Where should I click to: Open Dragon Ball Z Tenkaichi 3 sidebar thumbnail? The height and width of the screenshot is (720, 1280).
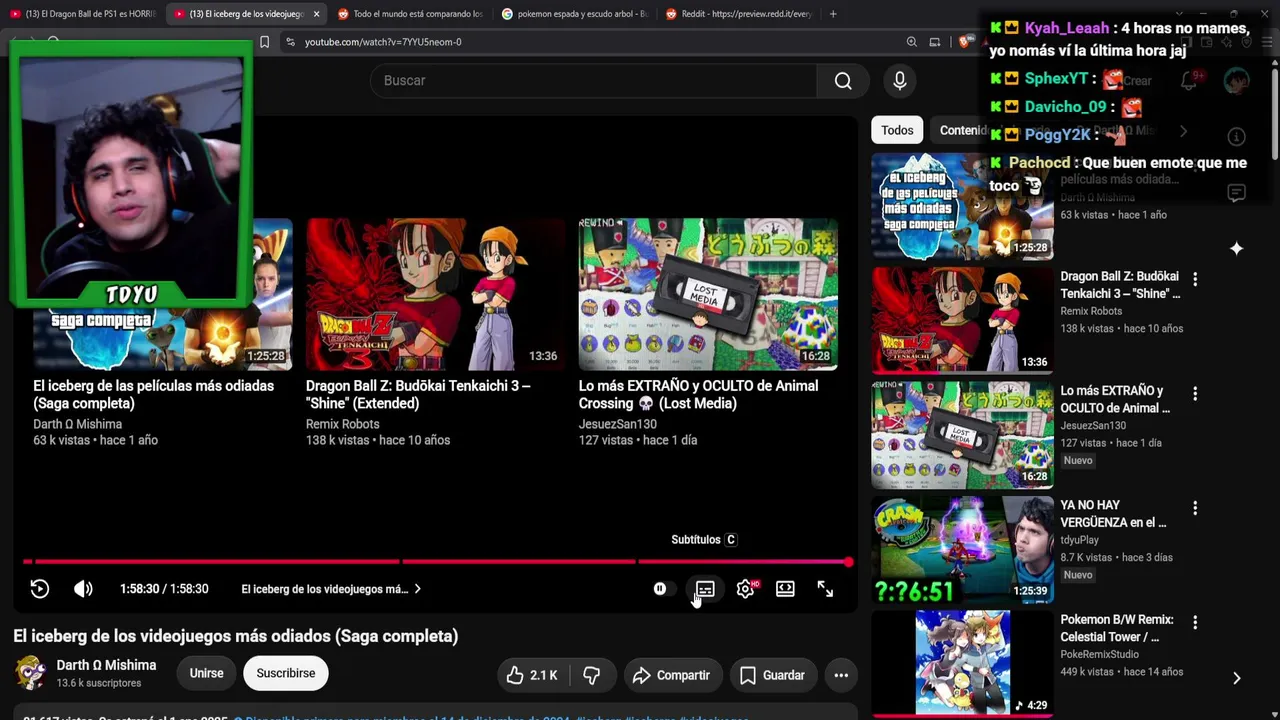point(962,320)
